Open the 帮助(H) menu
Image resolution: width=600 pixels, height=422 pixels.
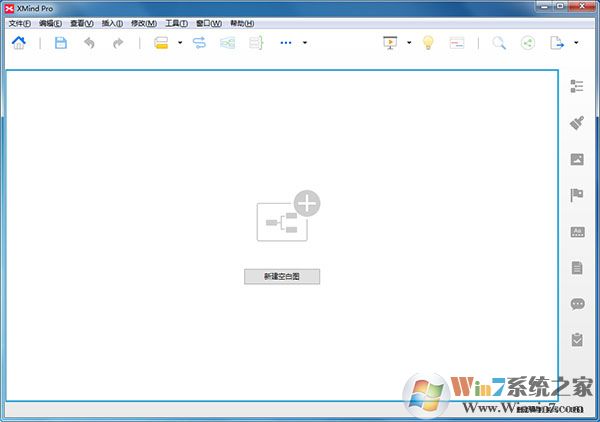click(x=242, y=23)
